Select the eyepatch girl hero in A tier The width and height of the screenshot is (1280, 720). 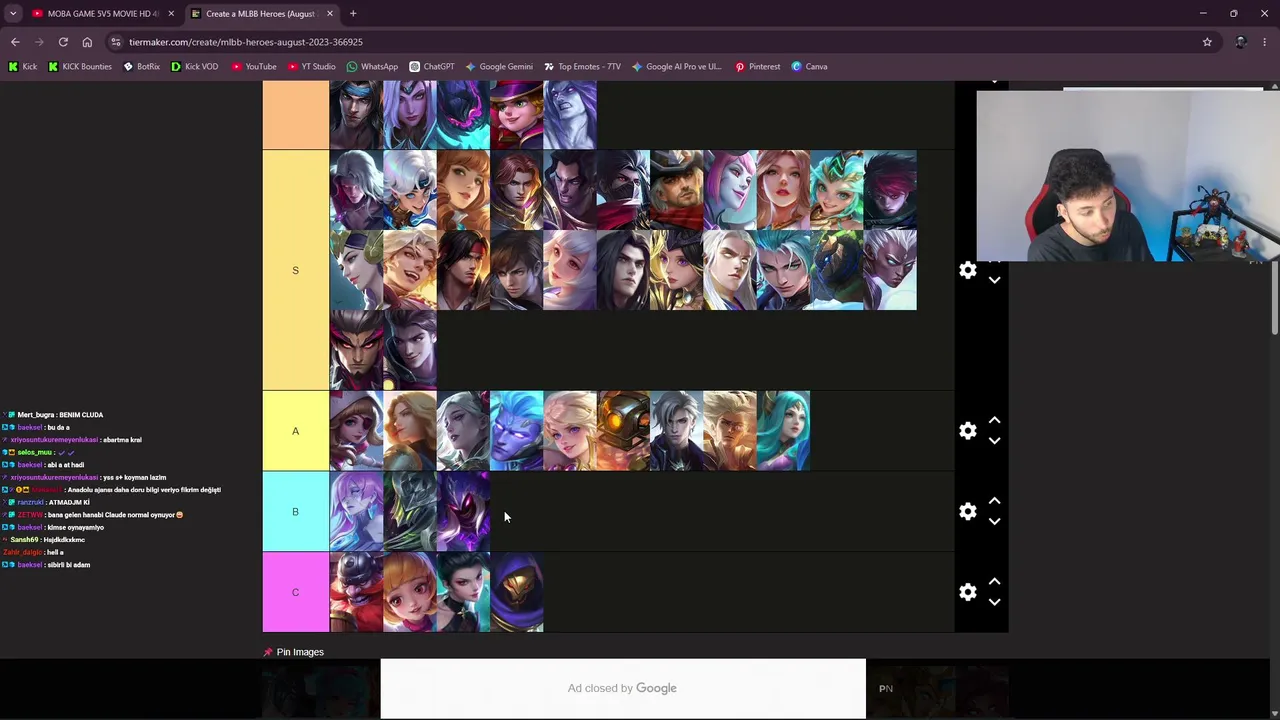tap(357, 431)
